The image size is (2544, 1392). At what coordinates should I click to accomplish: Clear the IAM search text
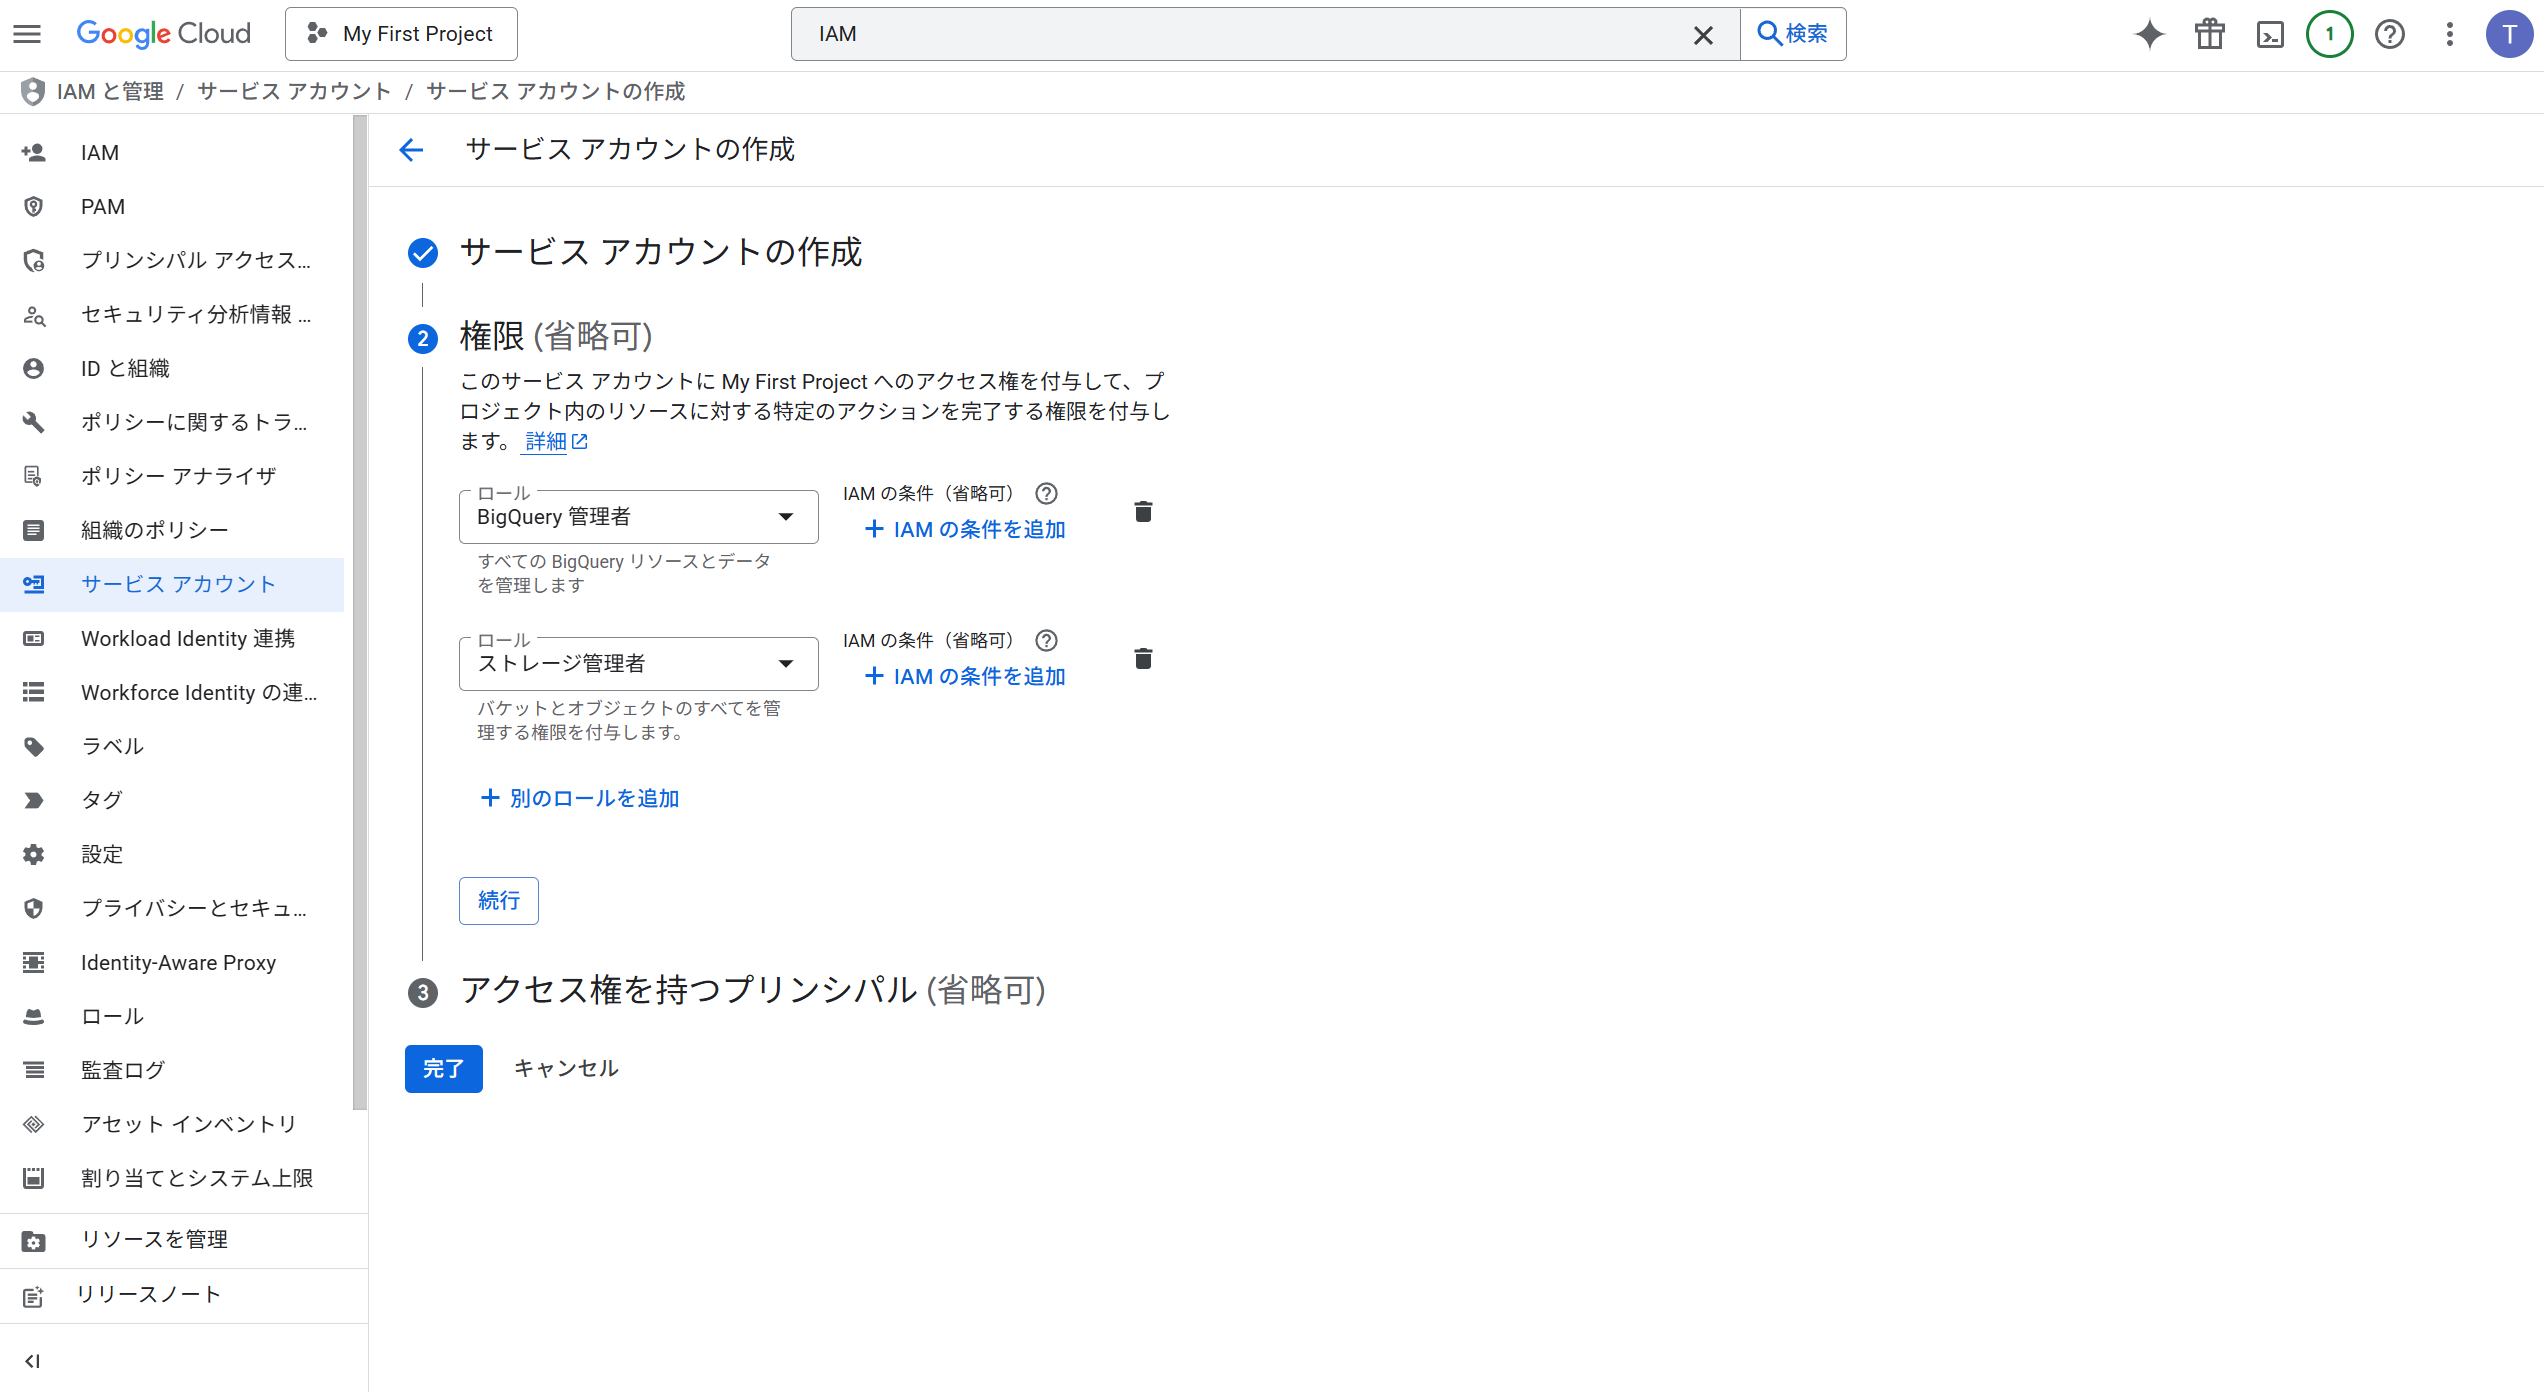coord(1703,35)
